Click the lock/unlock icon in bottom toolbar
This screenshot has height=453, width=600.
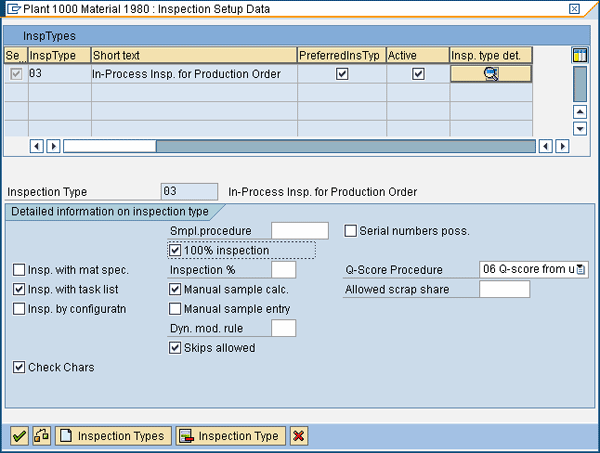pos(41,436)
